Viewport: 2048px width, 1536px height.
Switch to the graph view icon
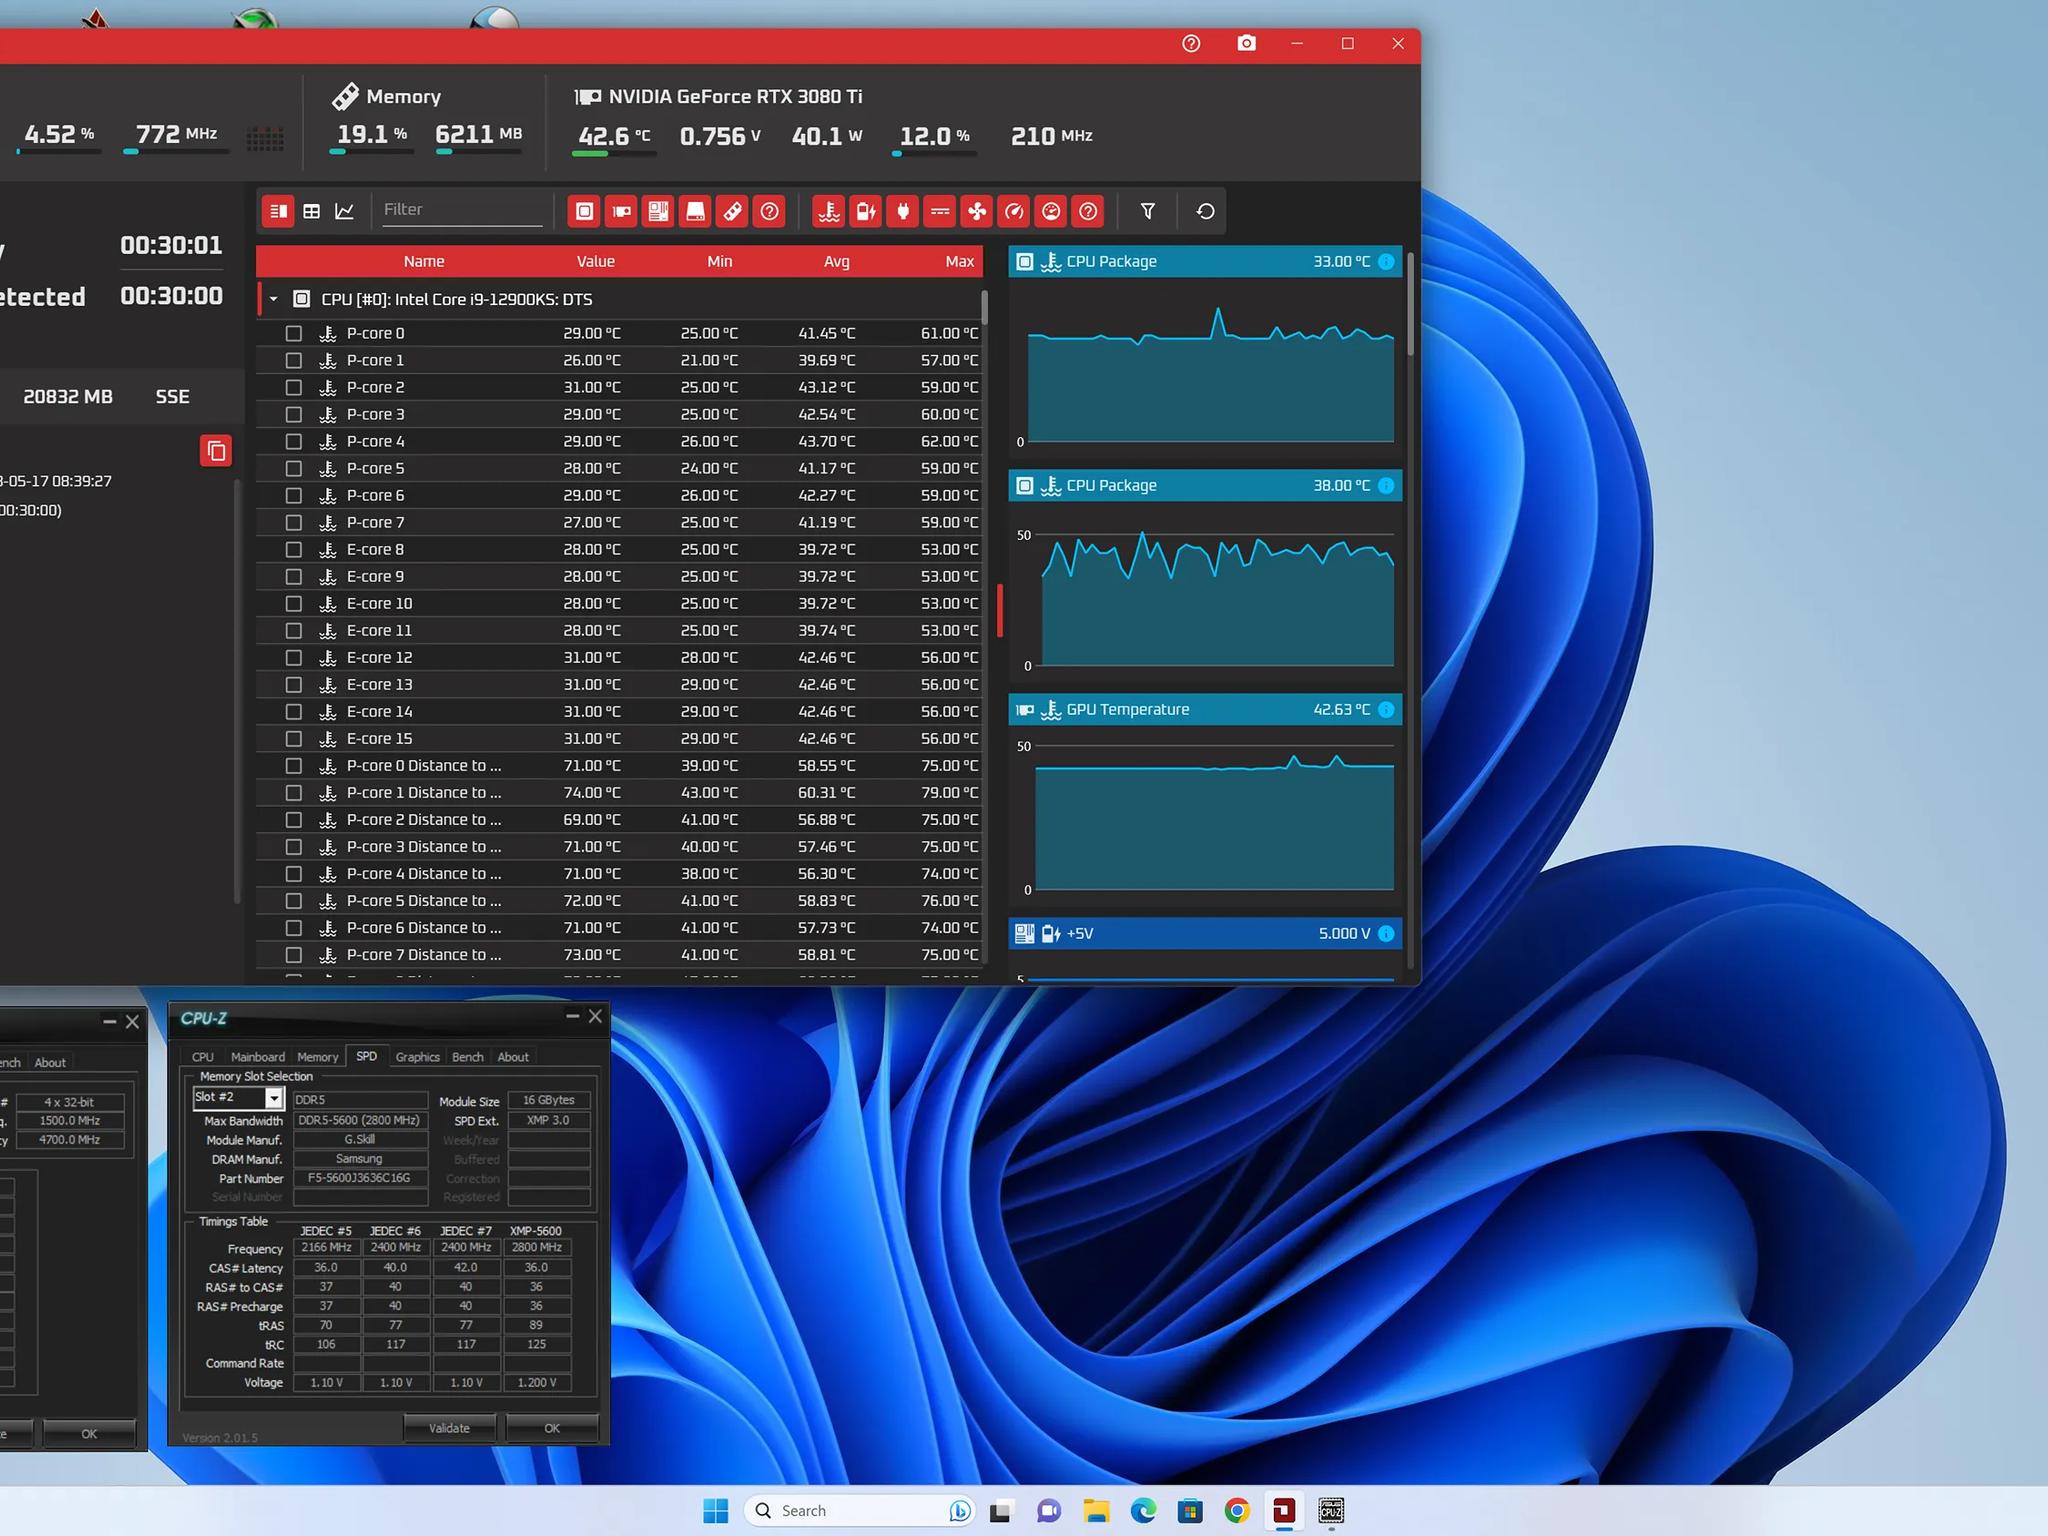(x=345, y=211)
